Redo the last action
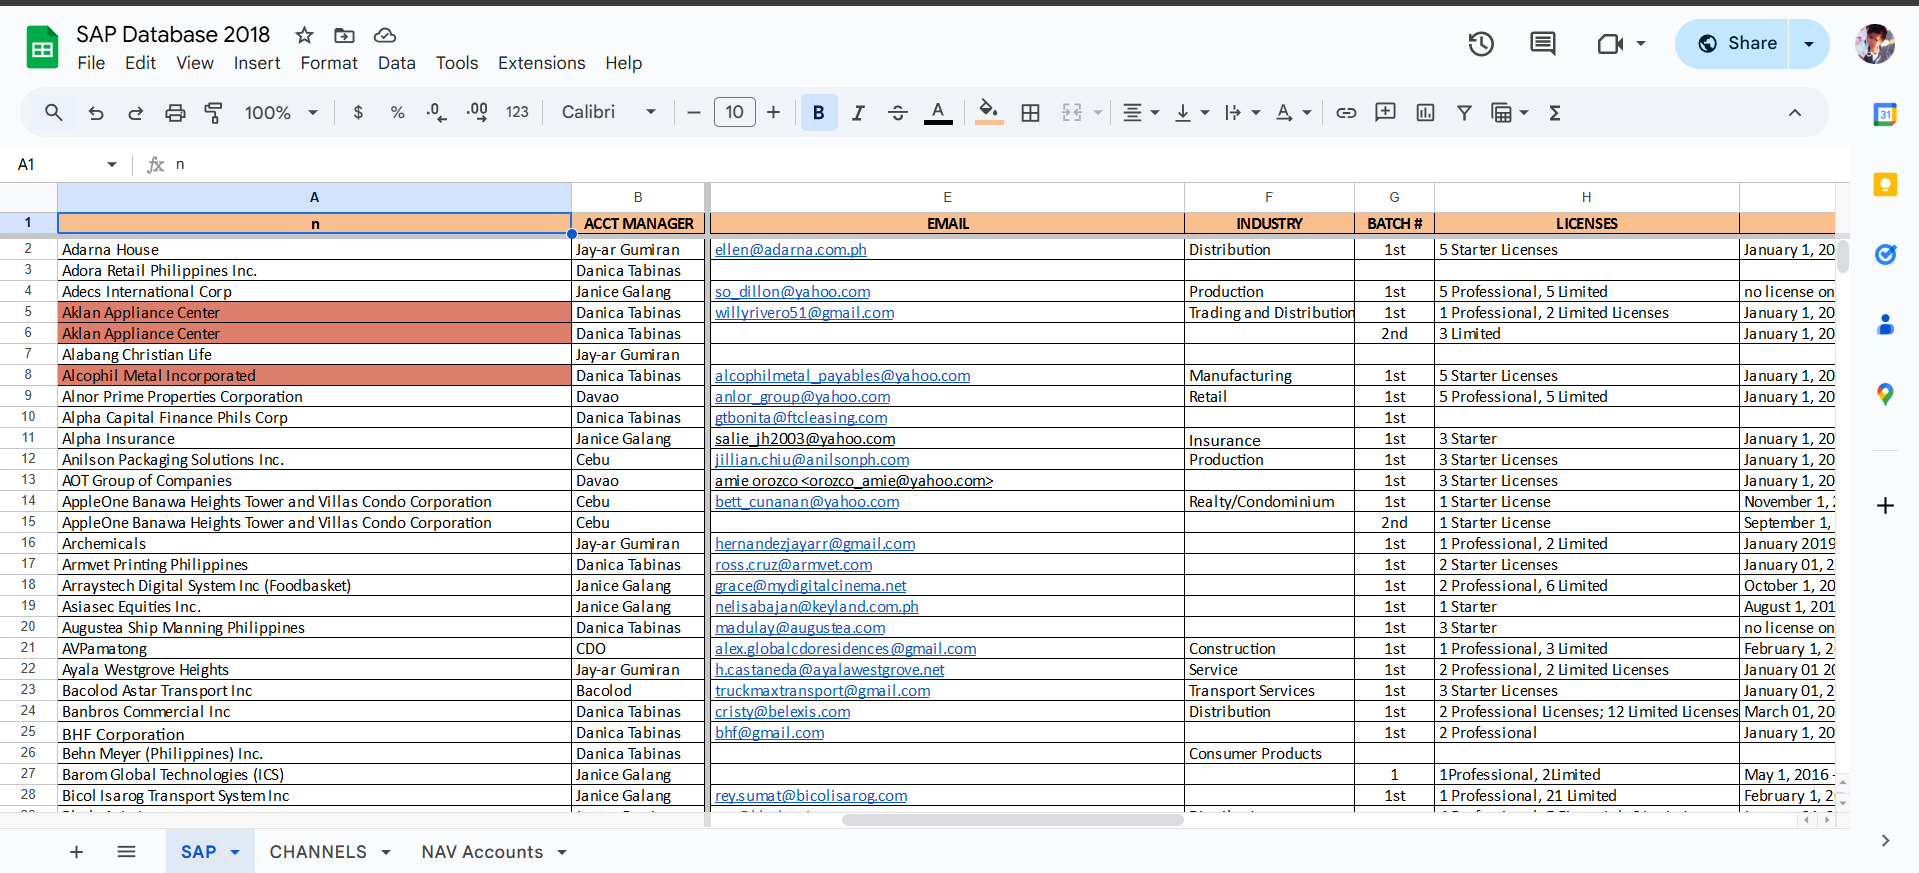Viewport: 1919px width, 873px height. 135,113
